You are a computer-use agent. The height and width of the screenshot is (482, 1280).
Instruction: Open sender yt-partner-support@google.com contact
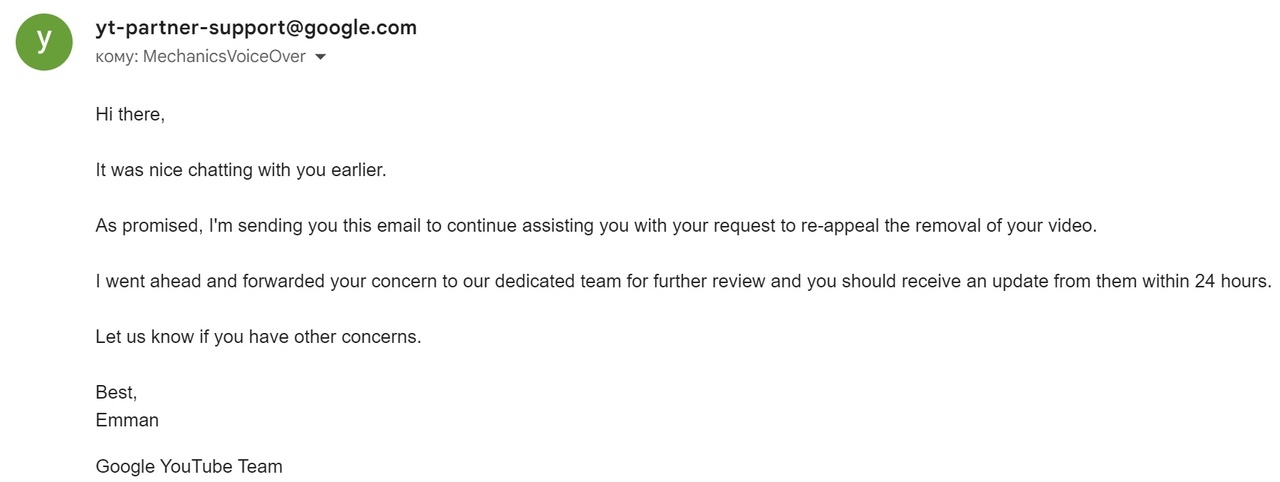click(256, 28)
